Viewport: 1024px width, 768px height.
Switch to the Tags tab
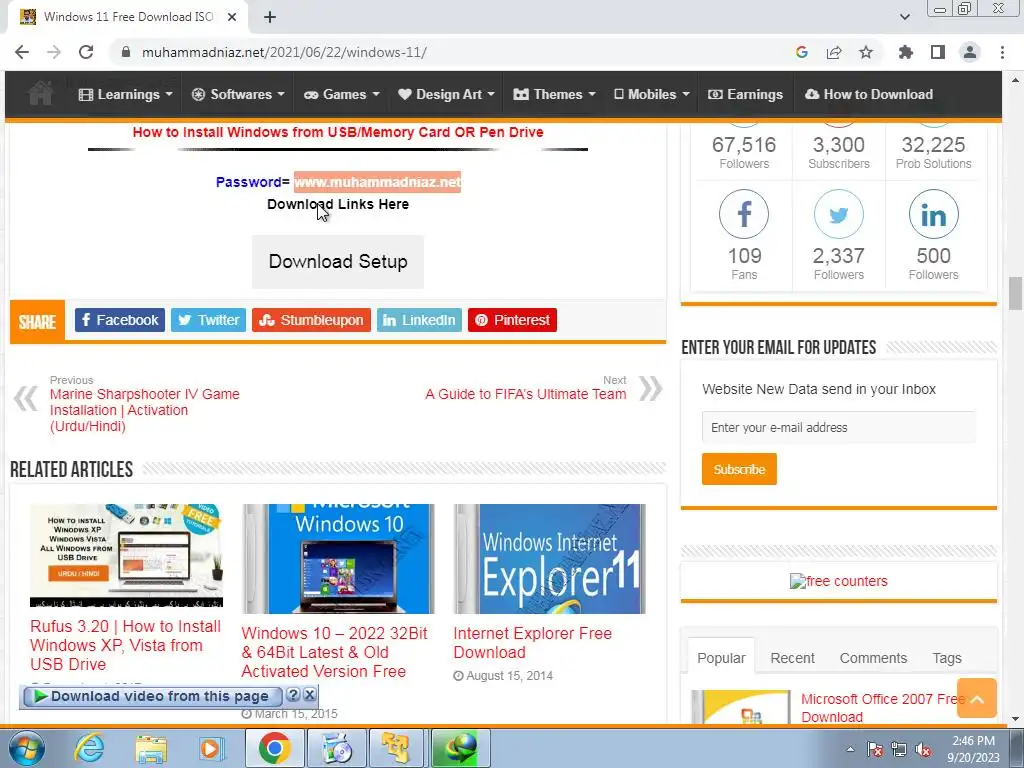947,658
